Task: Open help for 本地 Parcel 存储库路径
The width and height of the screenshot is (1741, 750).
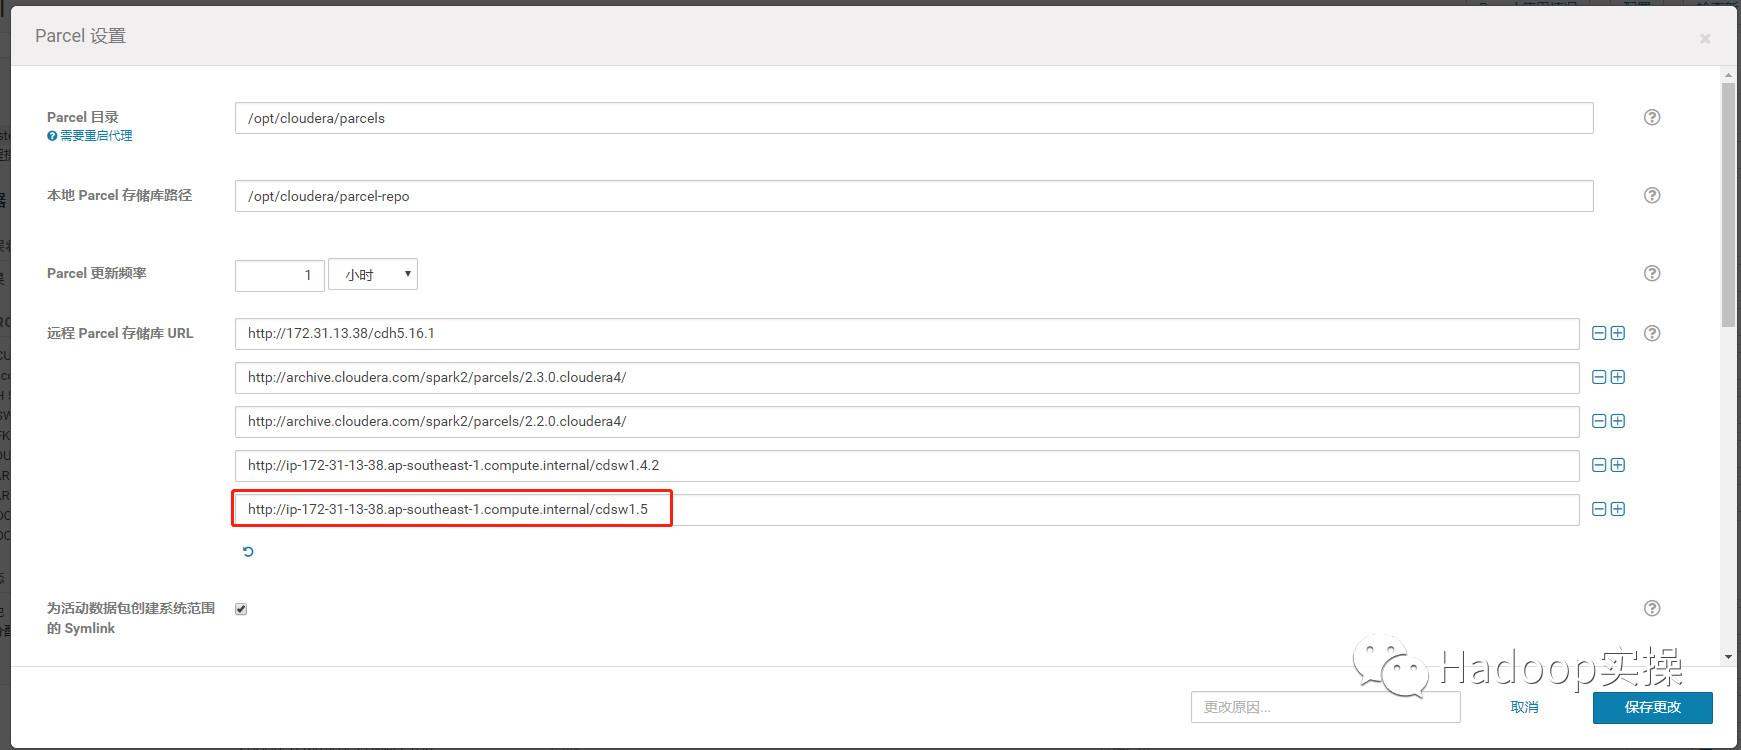Action: [1652, 195]
